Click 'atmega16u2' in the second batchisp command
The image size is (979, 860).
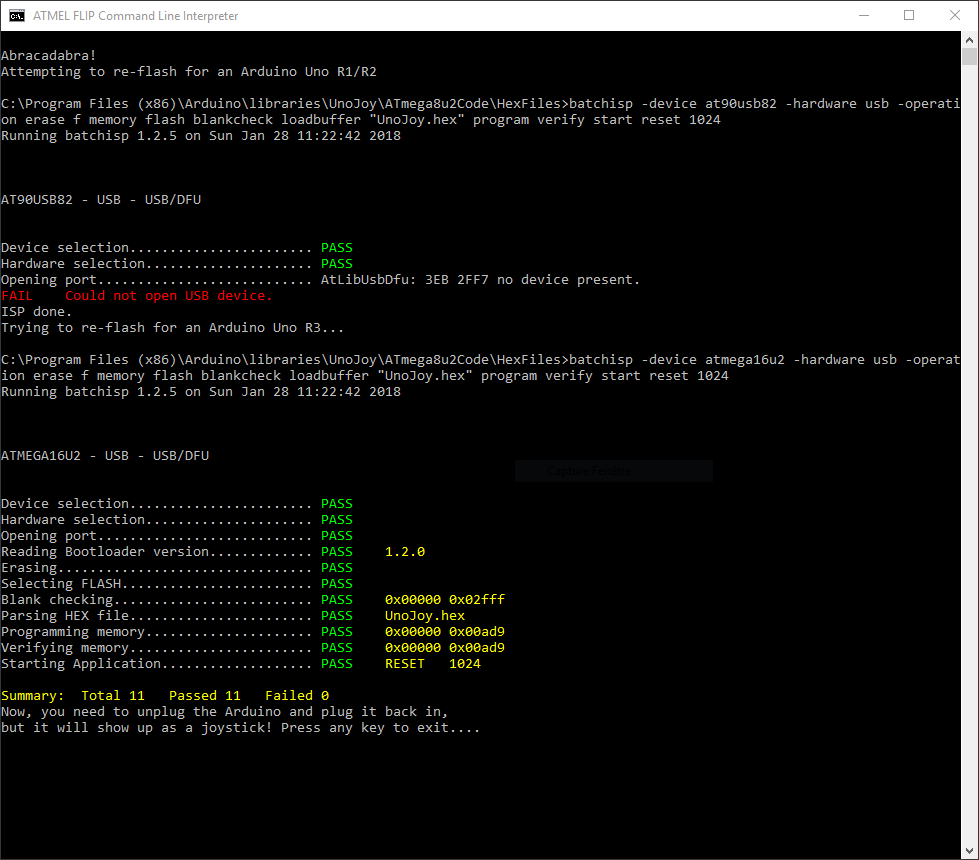[x=745, y=360]
